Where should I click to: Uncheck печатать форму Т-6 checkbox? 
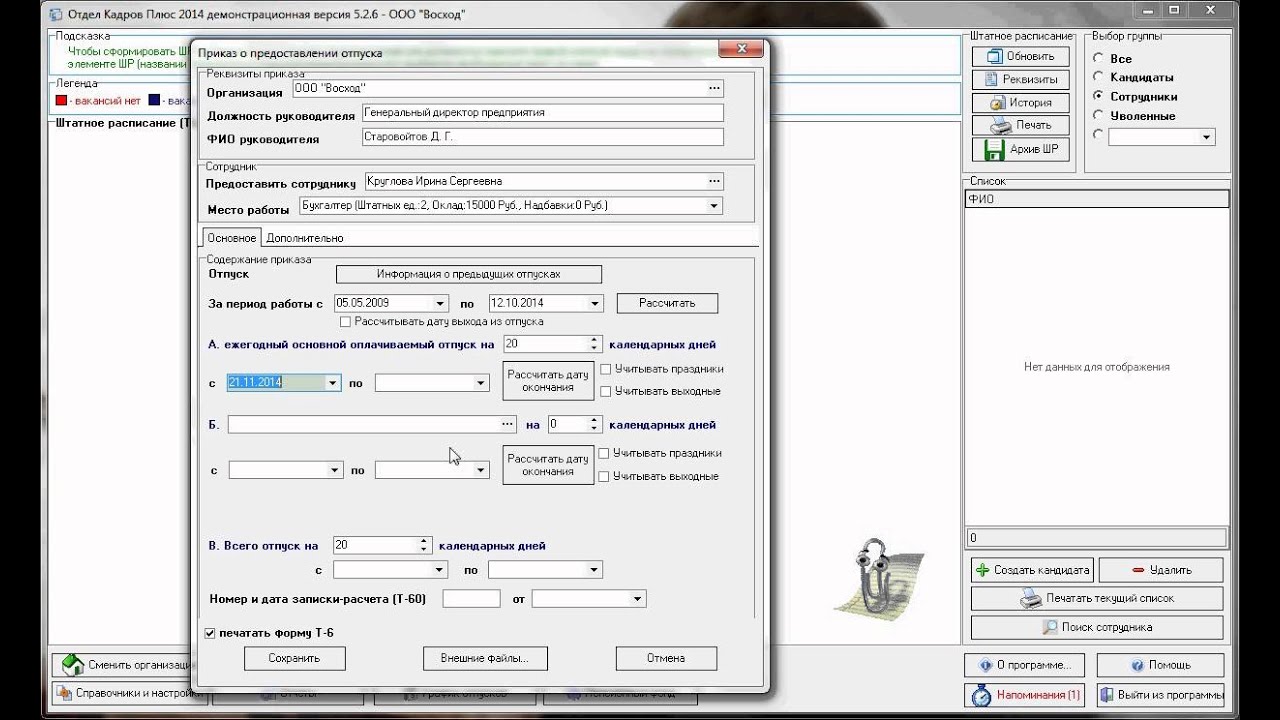pyautogui.click(x=210, y=633)
